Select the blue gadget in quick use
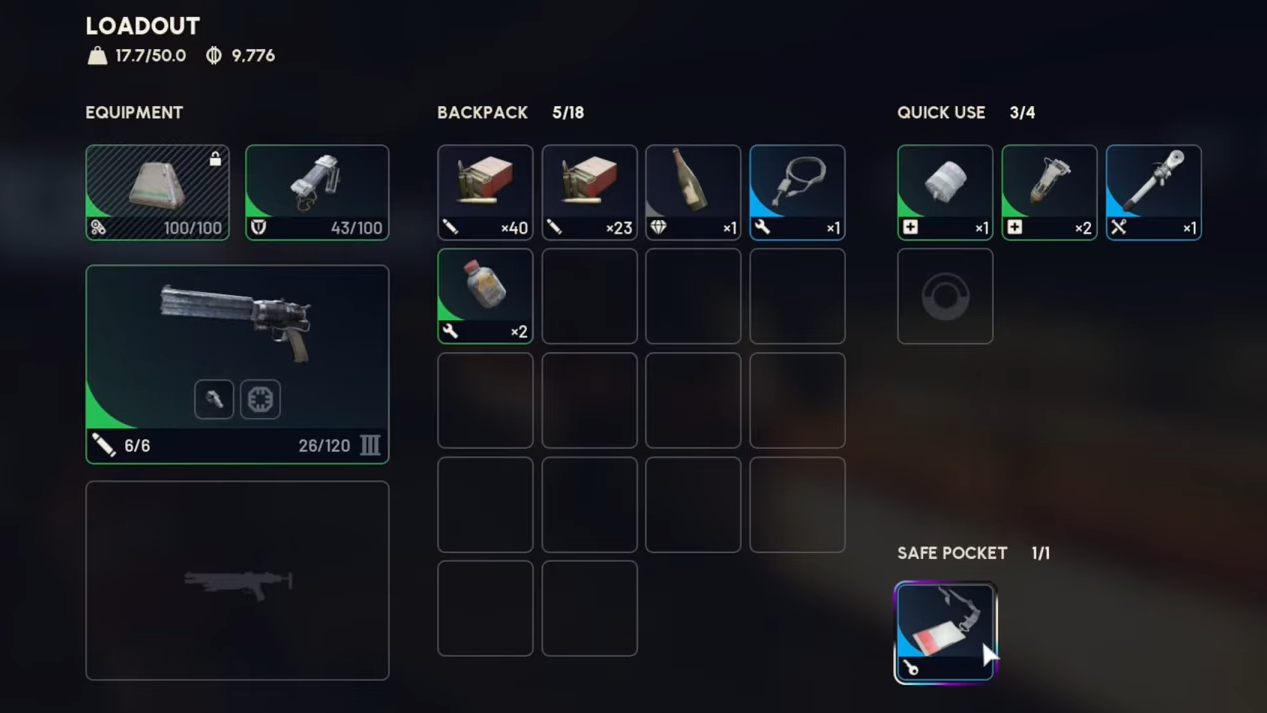The height and width of the screenshot is (713, 1267). 1153,192
